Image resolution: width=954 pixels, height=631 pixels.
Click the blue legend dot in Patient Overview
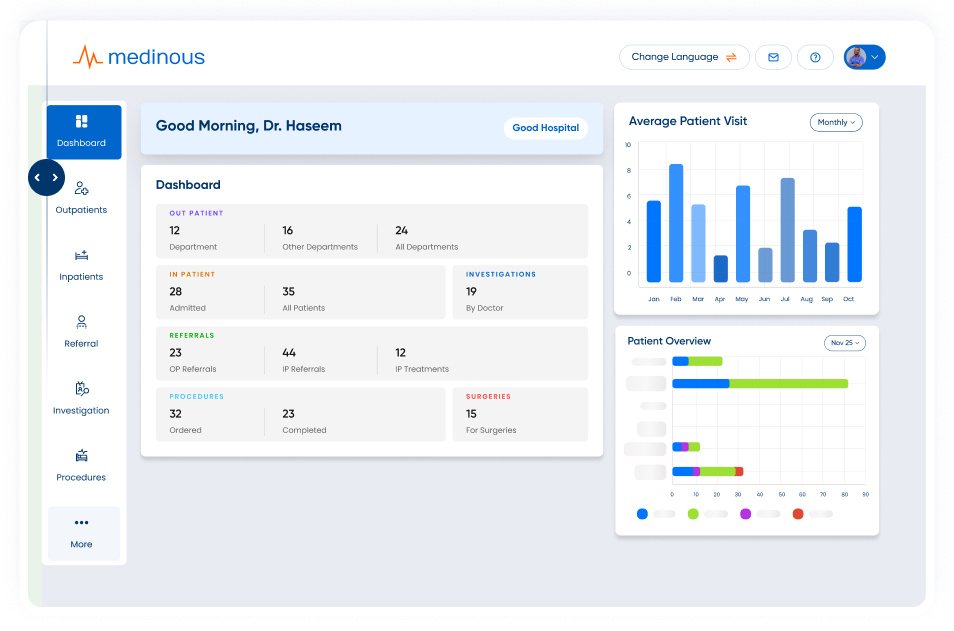tap(642, 514)
